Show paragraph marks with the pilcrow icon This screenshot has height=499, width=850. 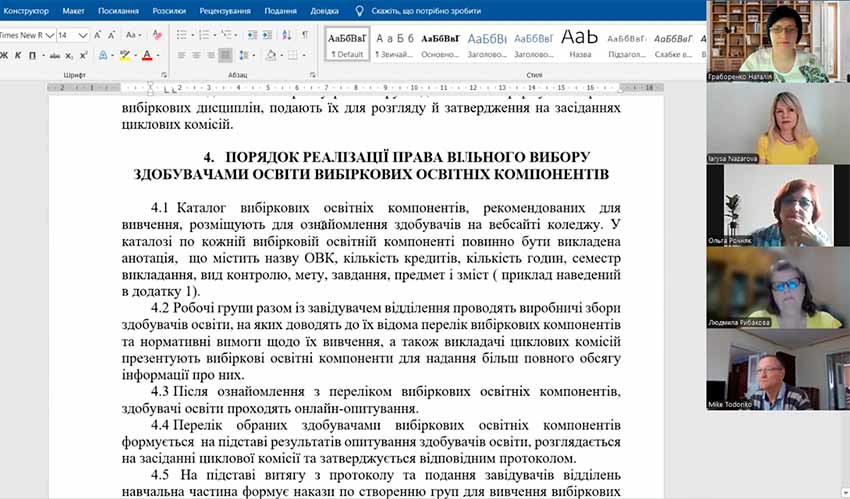point(304,35)
